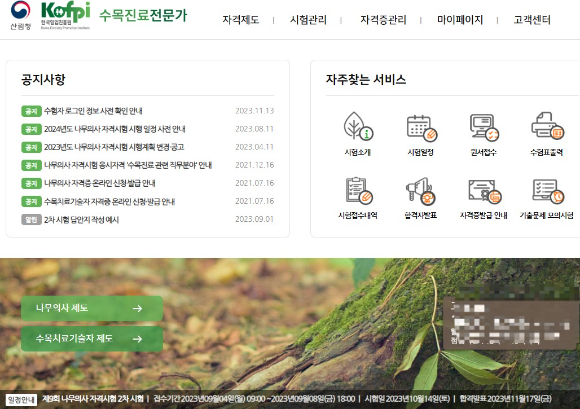Select the 자격증관리 menu item
Viewport: 580px width, 409px height.
click(x=384, y=20)
